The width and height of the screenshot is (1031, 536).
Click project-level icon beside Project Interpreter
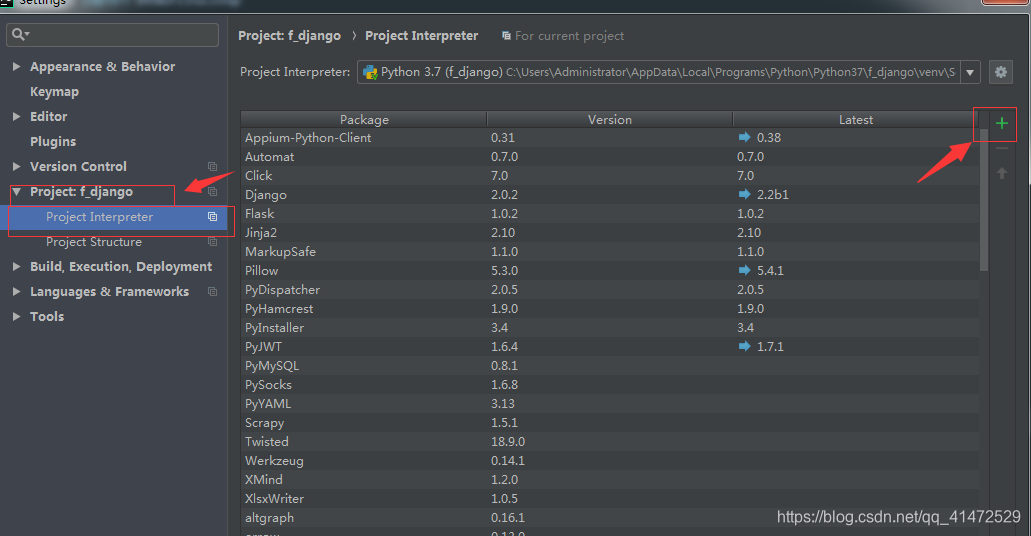pyautogui.click(x=212, y=216)
